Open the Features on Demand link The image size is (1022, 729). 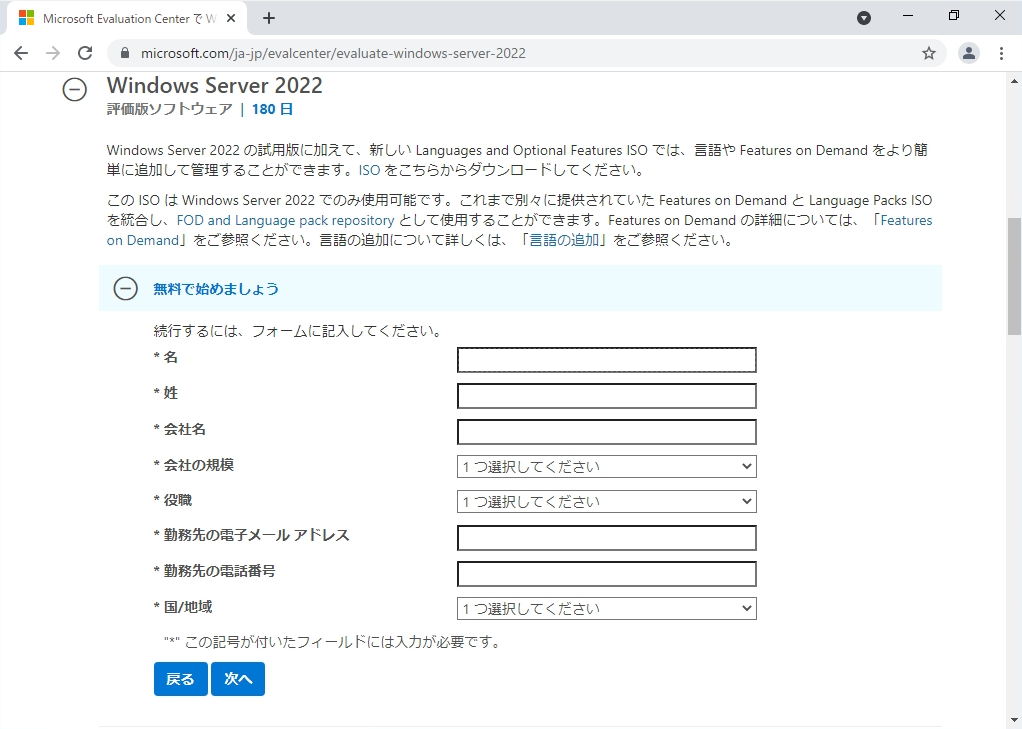[907, 220]
